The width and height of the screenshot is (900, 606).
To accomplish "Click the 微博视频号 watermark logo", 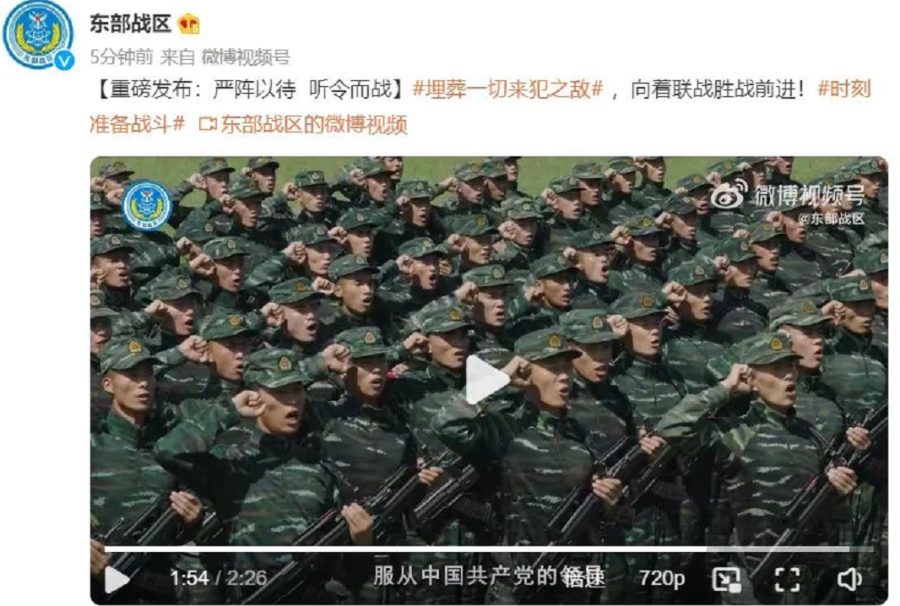I will coord(788,195).
